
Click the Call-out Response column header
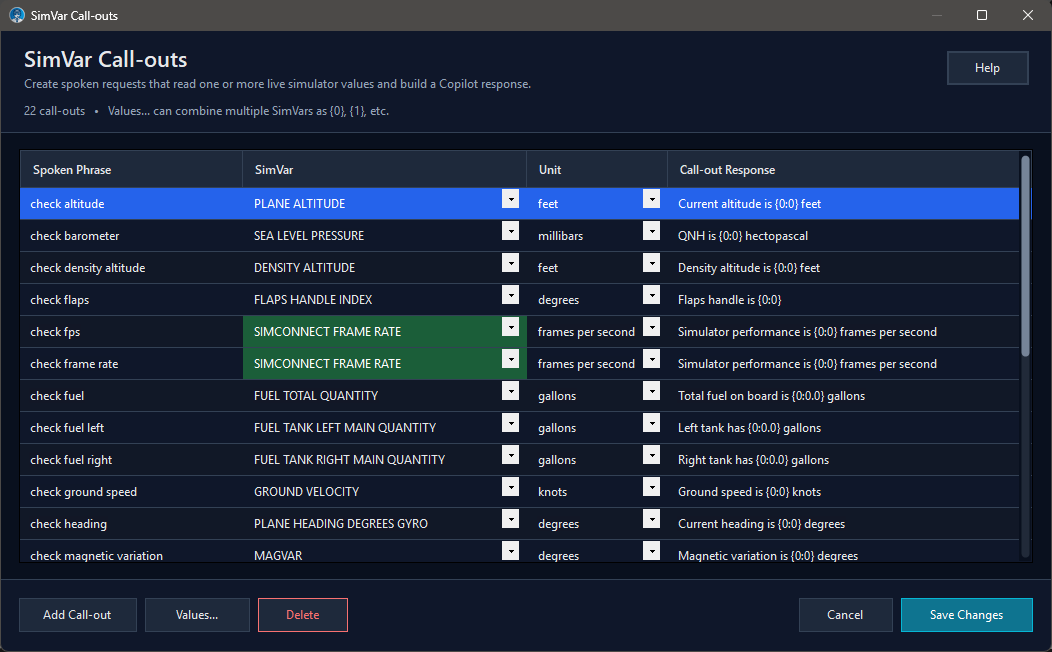click(843, 170)
